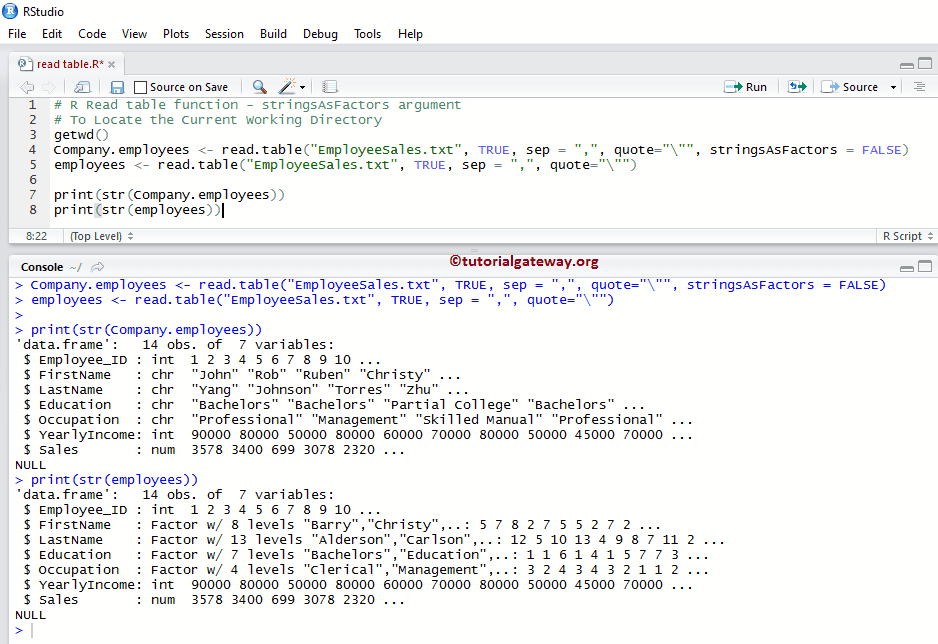Click the back navigation arrow in editor toolbar
This screenshot has height=644, width=938.
tap(27, 87)
